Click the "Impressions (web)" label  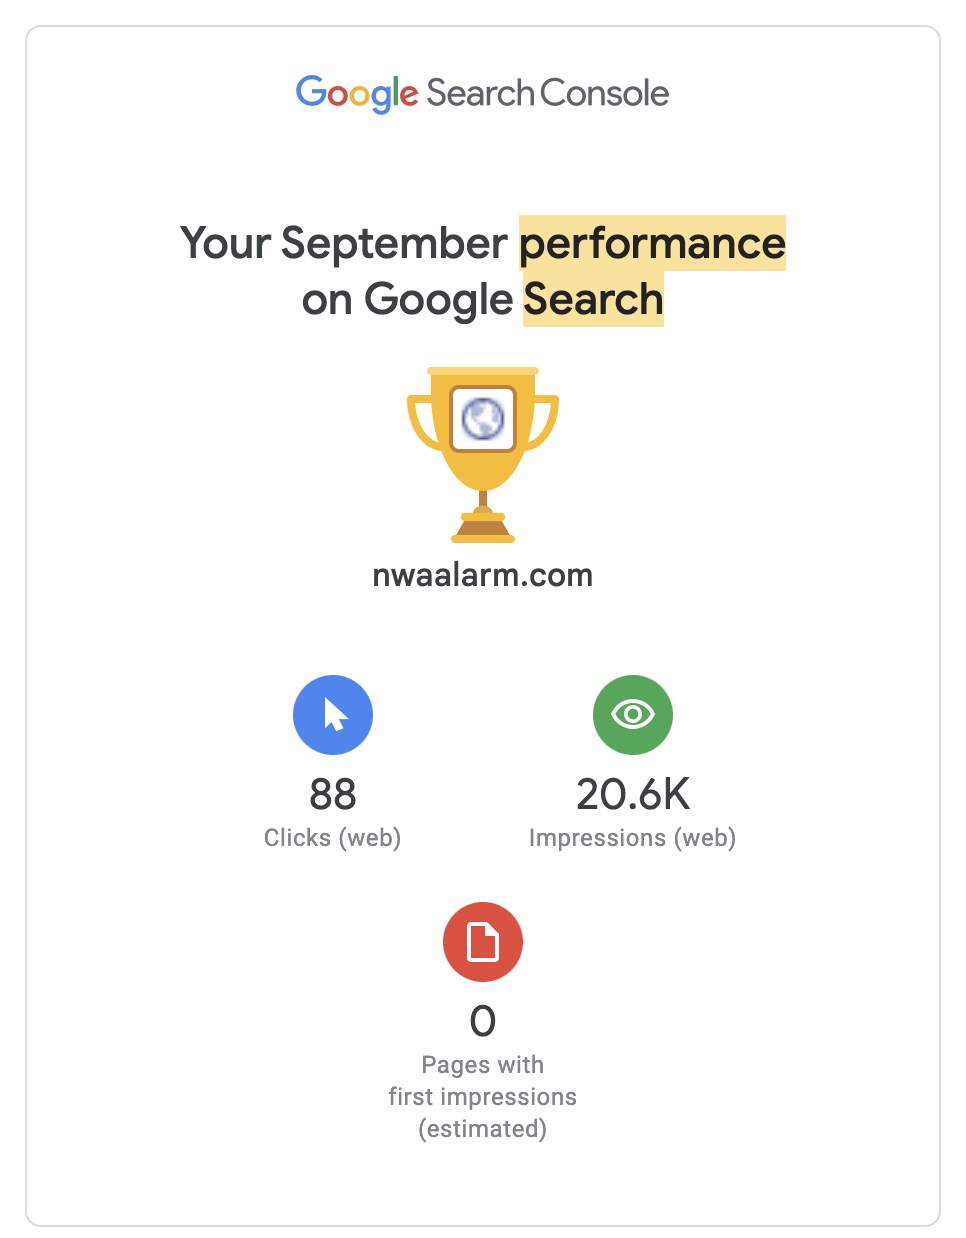point(633,838)
